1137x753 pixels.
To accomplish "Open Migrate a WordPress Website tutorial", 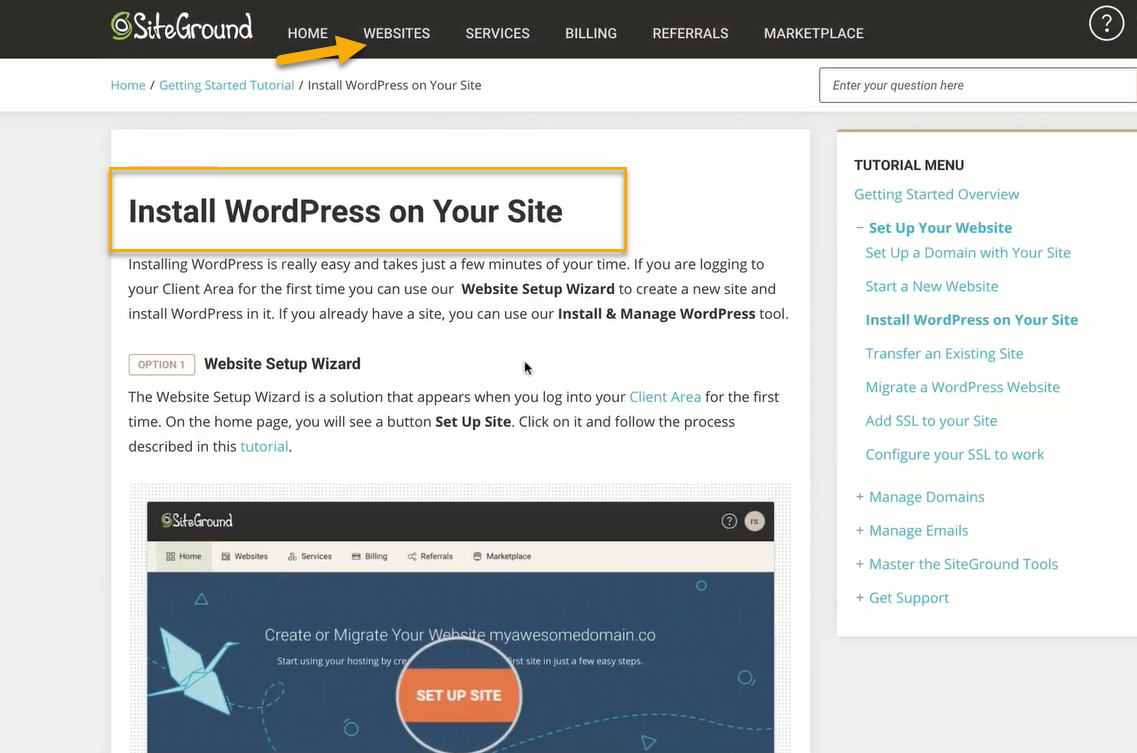I will point(962,387).
